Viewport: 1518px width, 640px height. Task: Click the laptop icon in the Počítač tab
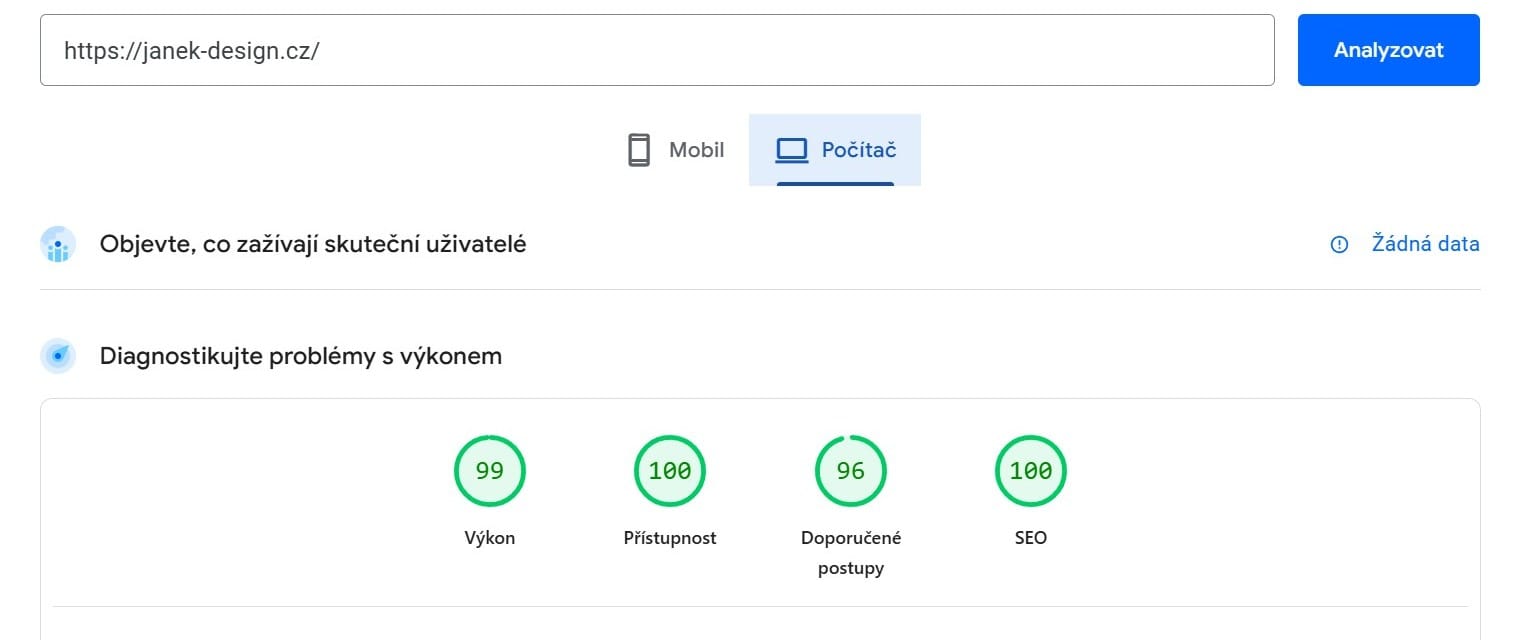[x=791, y=150]
